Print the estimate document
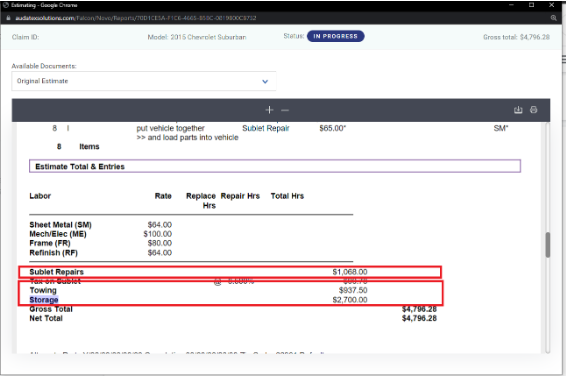 pyautogui.click(x=534, y=110)
